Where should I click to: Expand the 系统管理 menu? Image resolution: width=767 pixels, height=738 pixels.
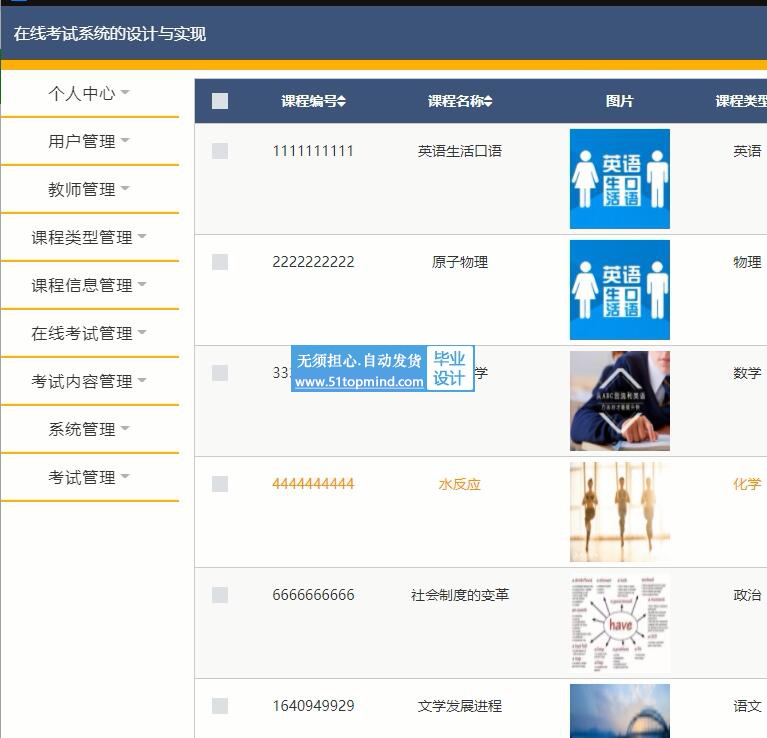click(89, 429)
